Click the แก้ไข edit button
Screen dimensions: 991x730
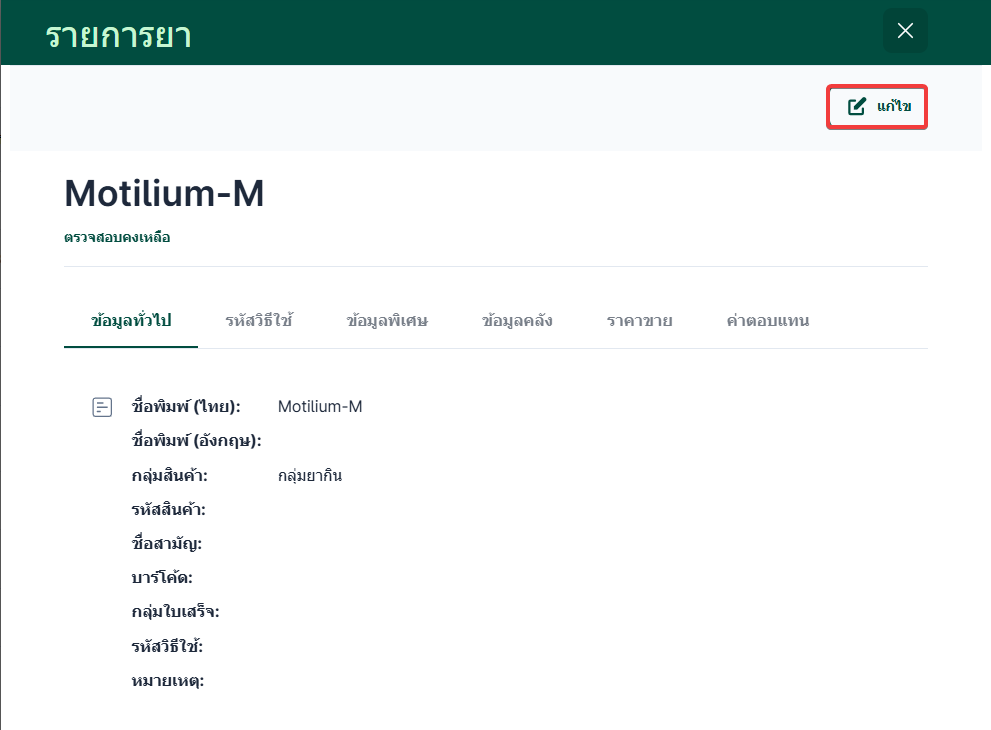coord(878,107)
